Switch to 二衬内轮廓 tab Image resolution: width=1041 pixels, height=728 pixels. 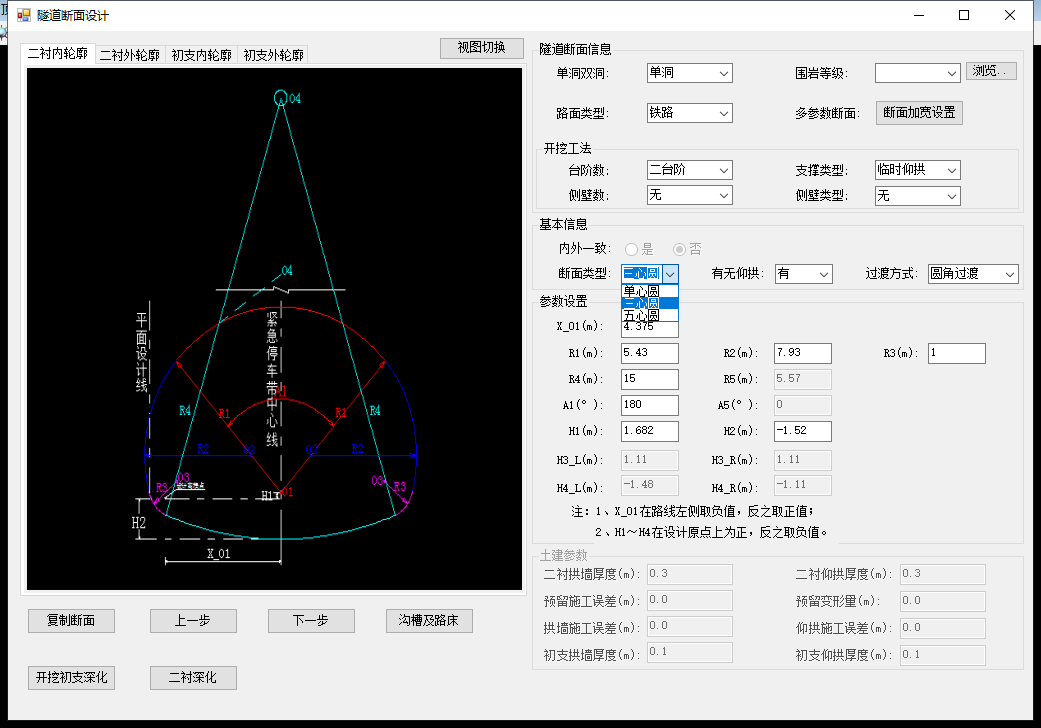click(x=58, y=54)
